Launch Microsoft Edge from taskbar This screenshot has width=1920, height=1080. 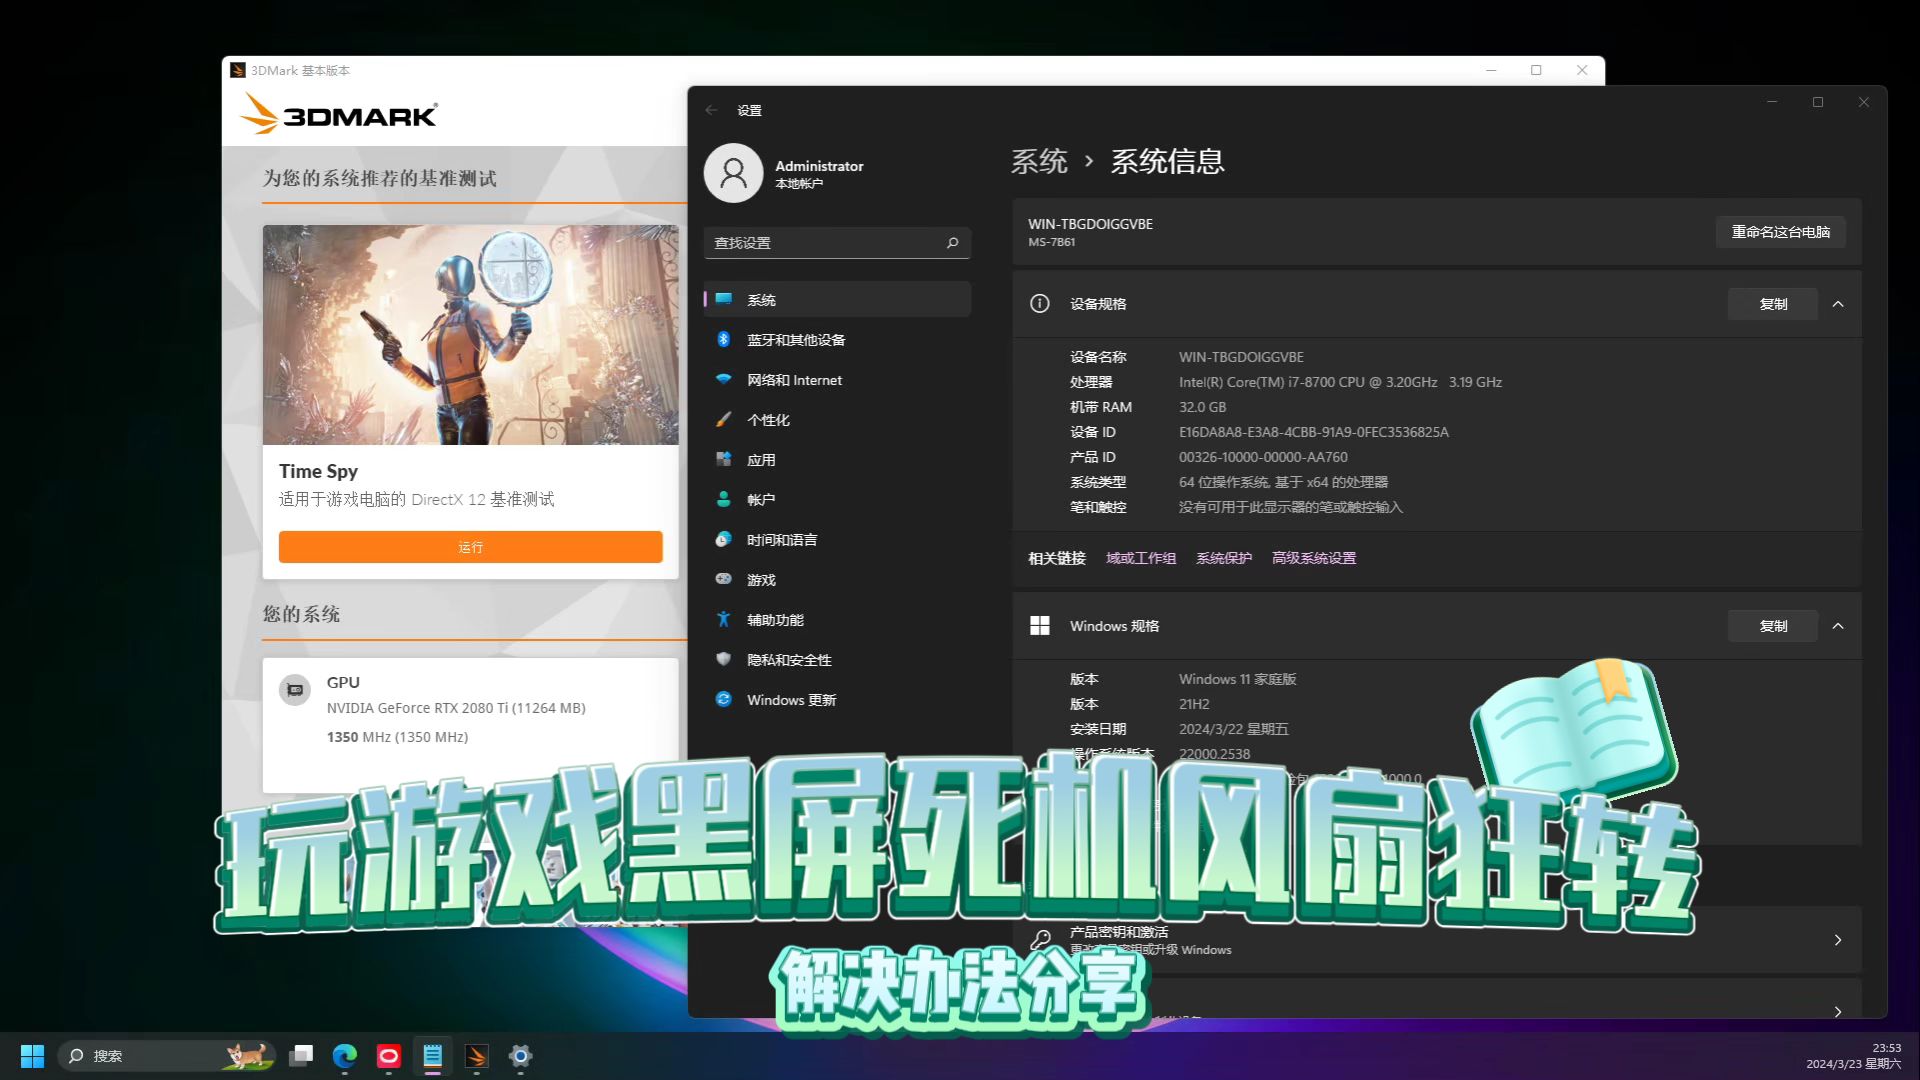[345, 1056]
